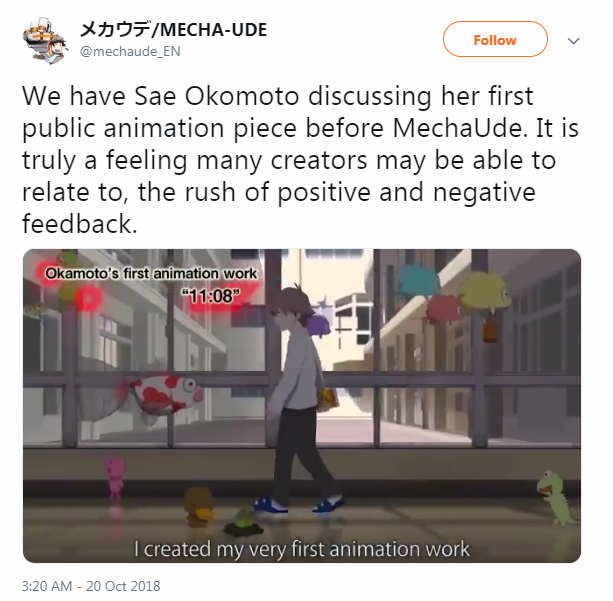Click the brown duck character in the video
This screenshot has width=613, height=601.
[x=199, y=507]
